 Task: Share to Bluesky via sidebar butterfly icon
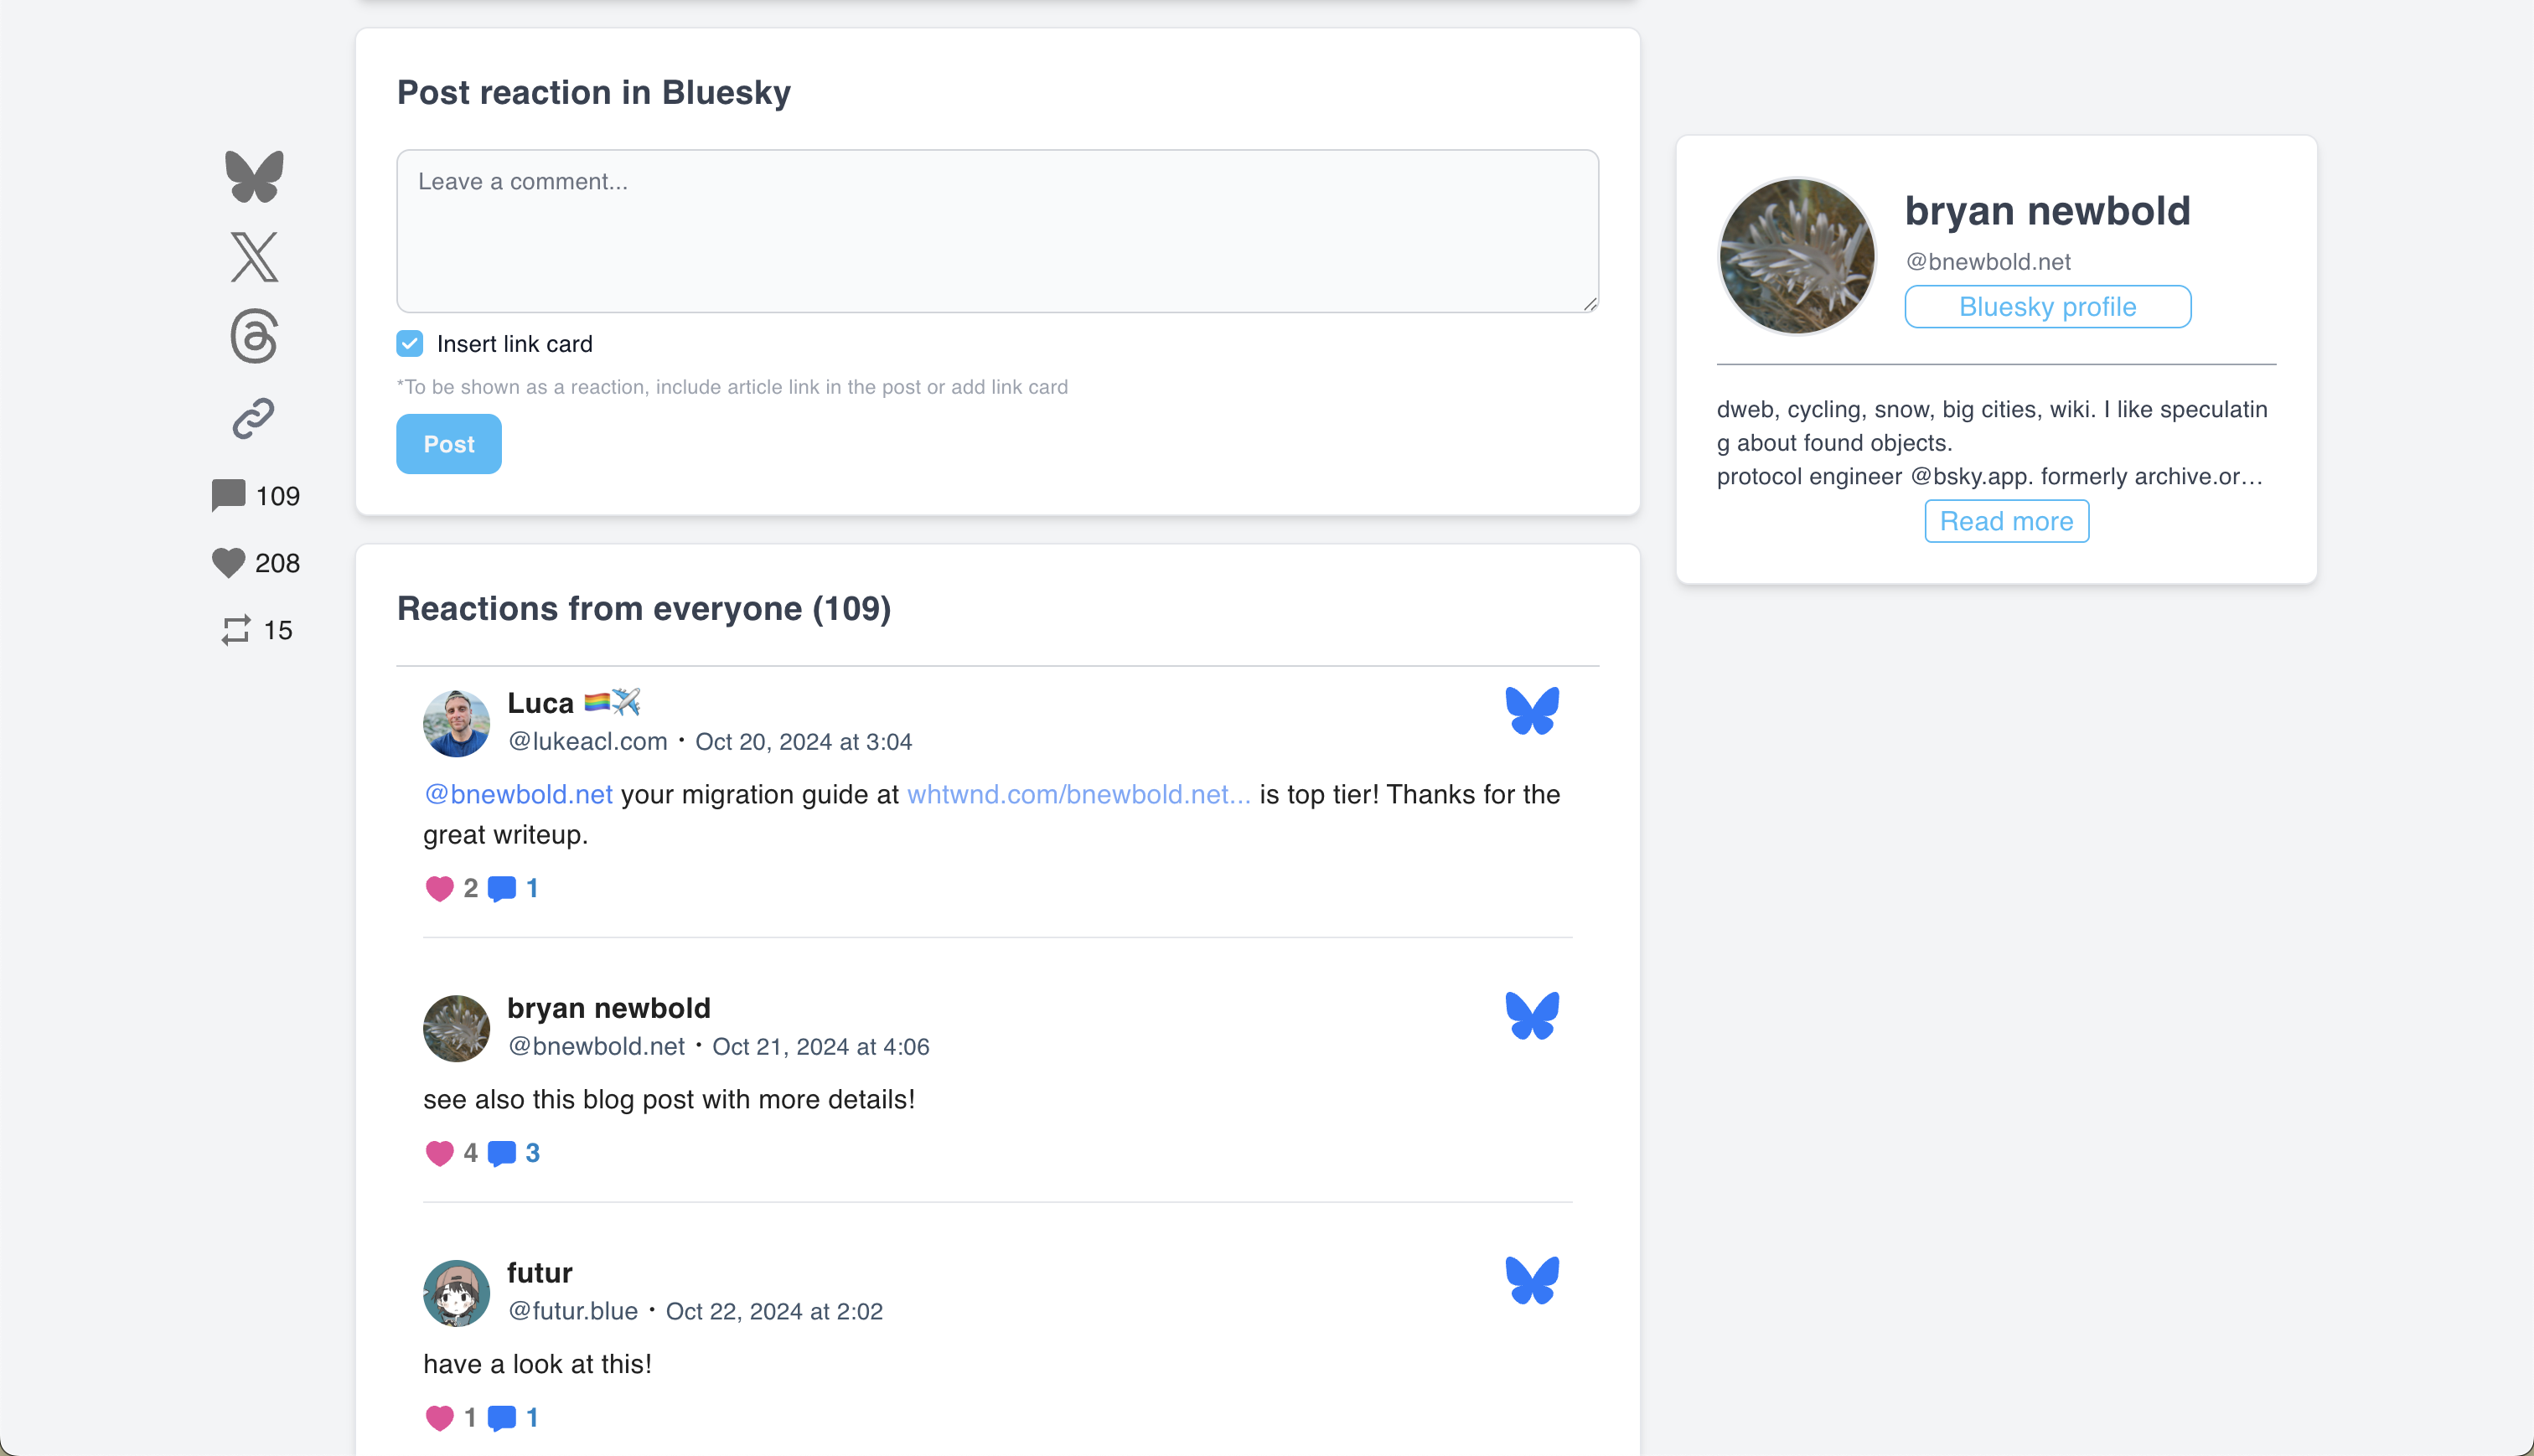254,177
